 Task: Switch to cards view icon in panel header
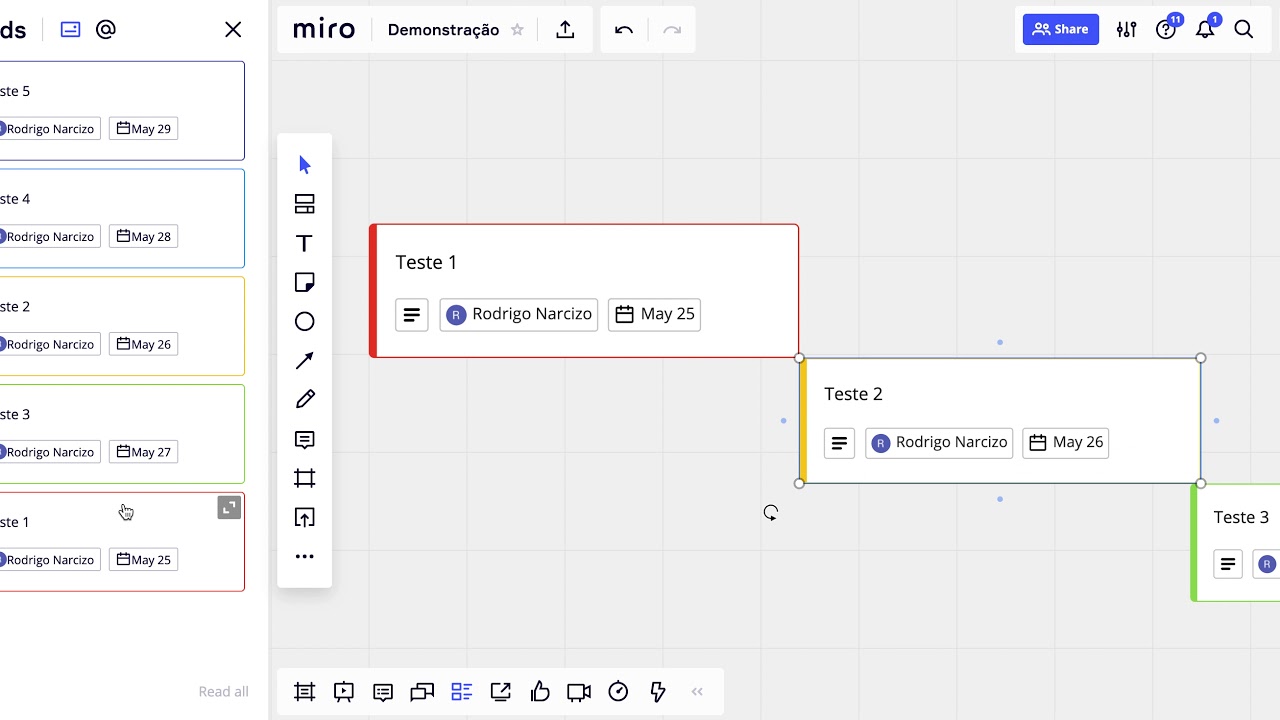[x=70, y=30]
